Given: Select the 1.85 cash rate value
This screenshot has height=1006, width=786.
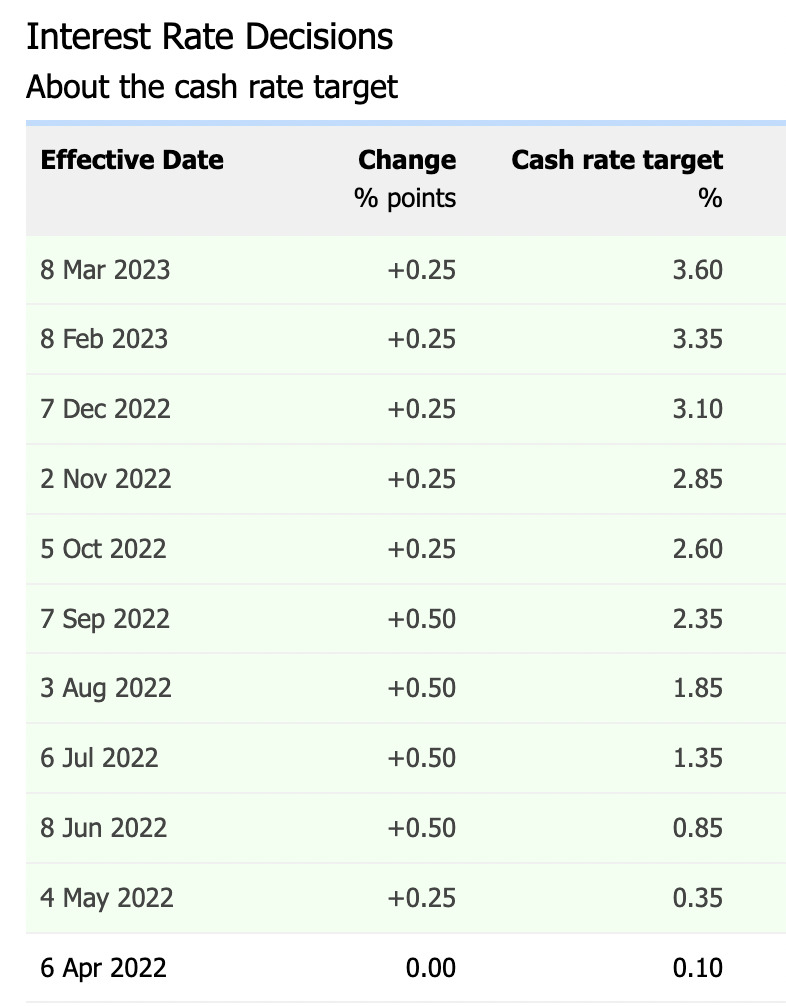Looking at the screenshot, I should (698, 688).
